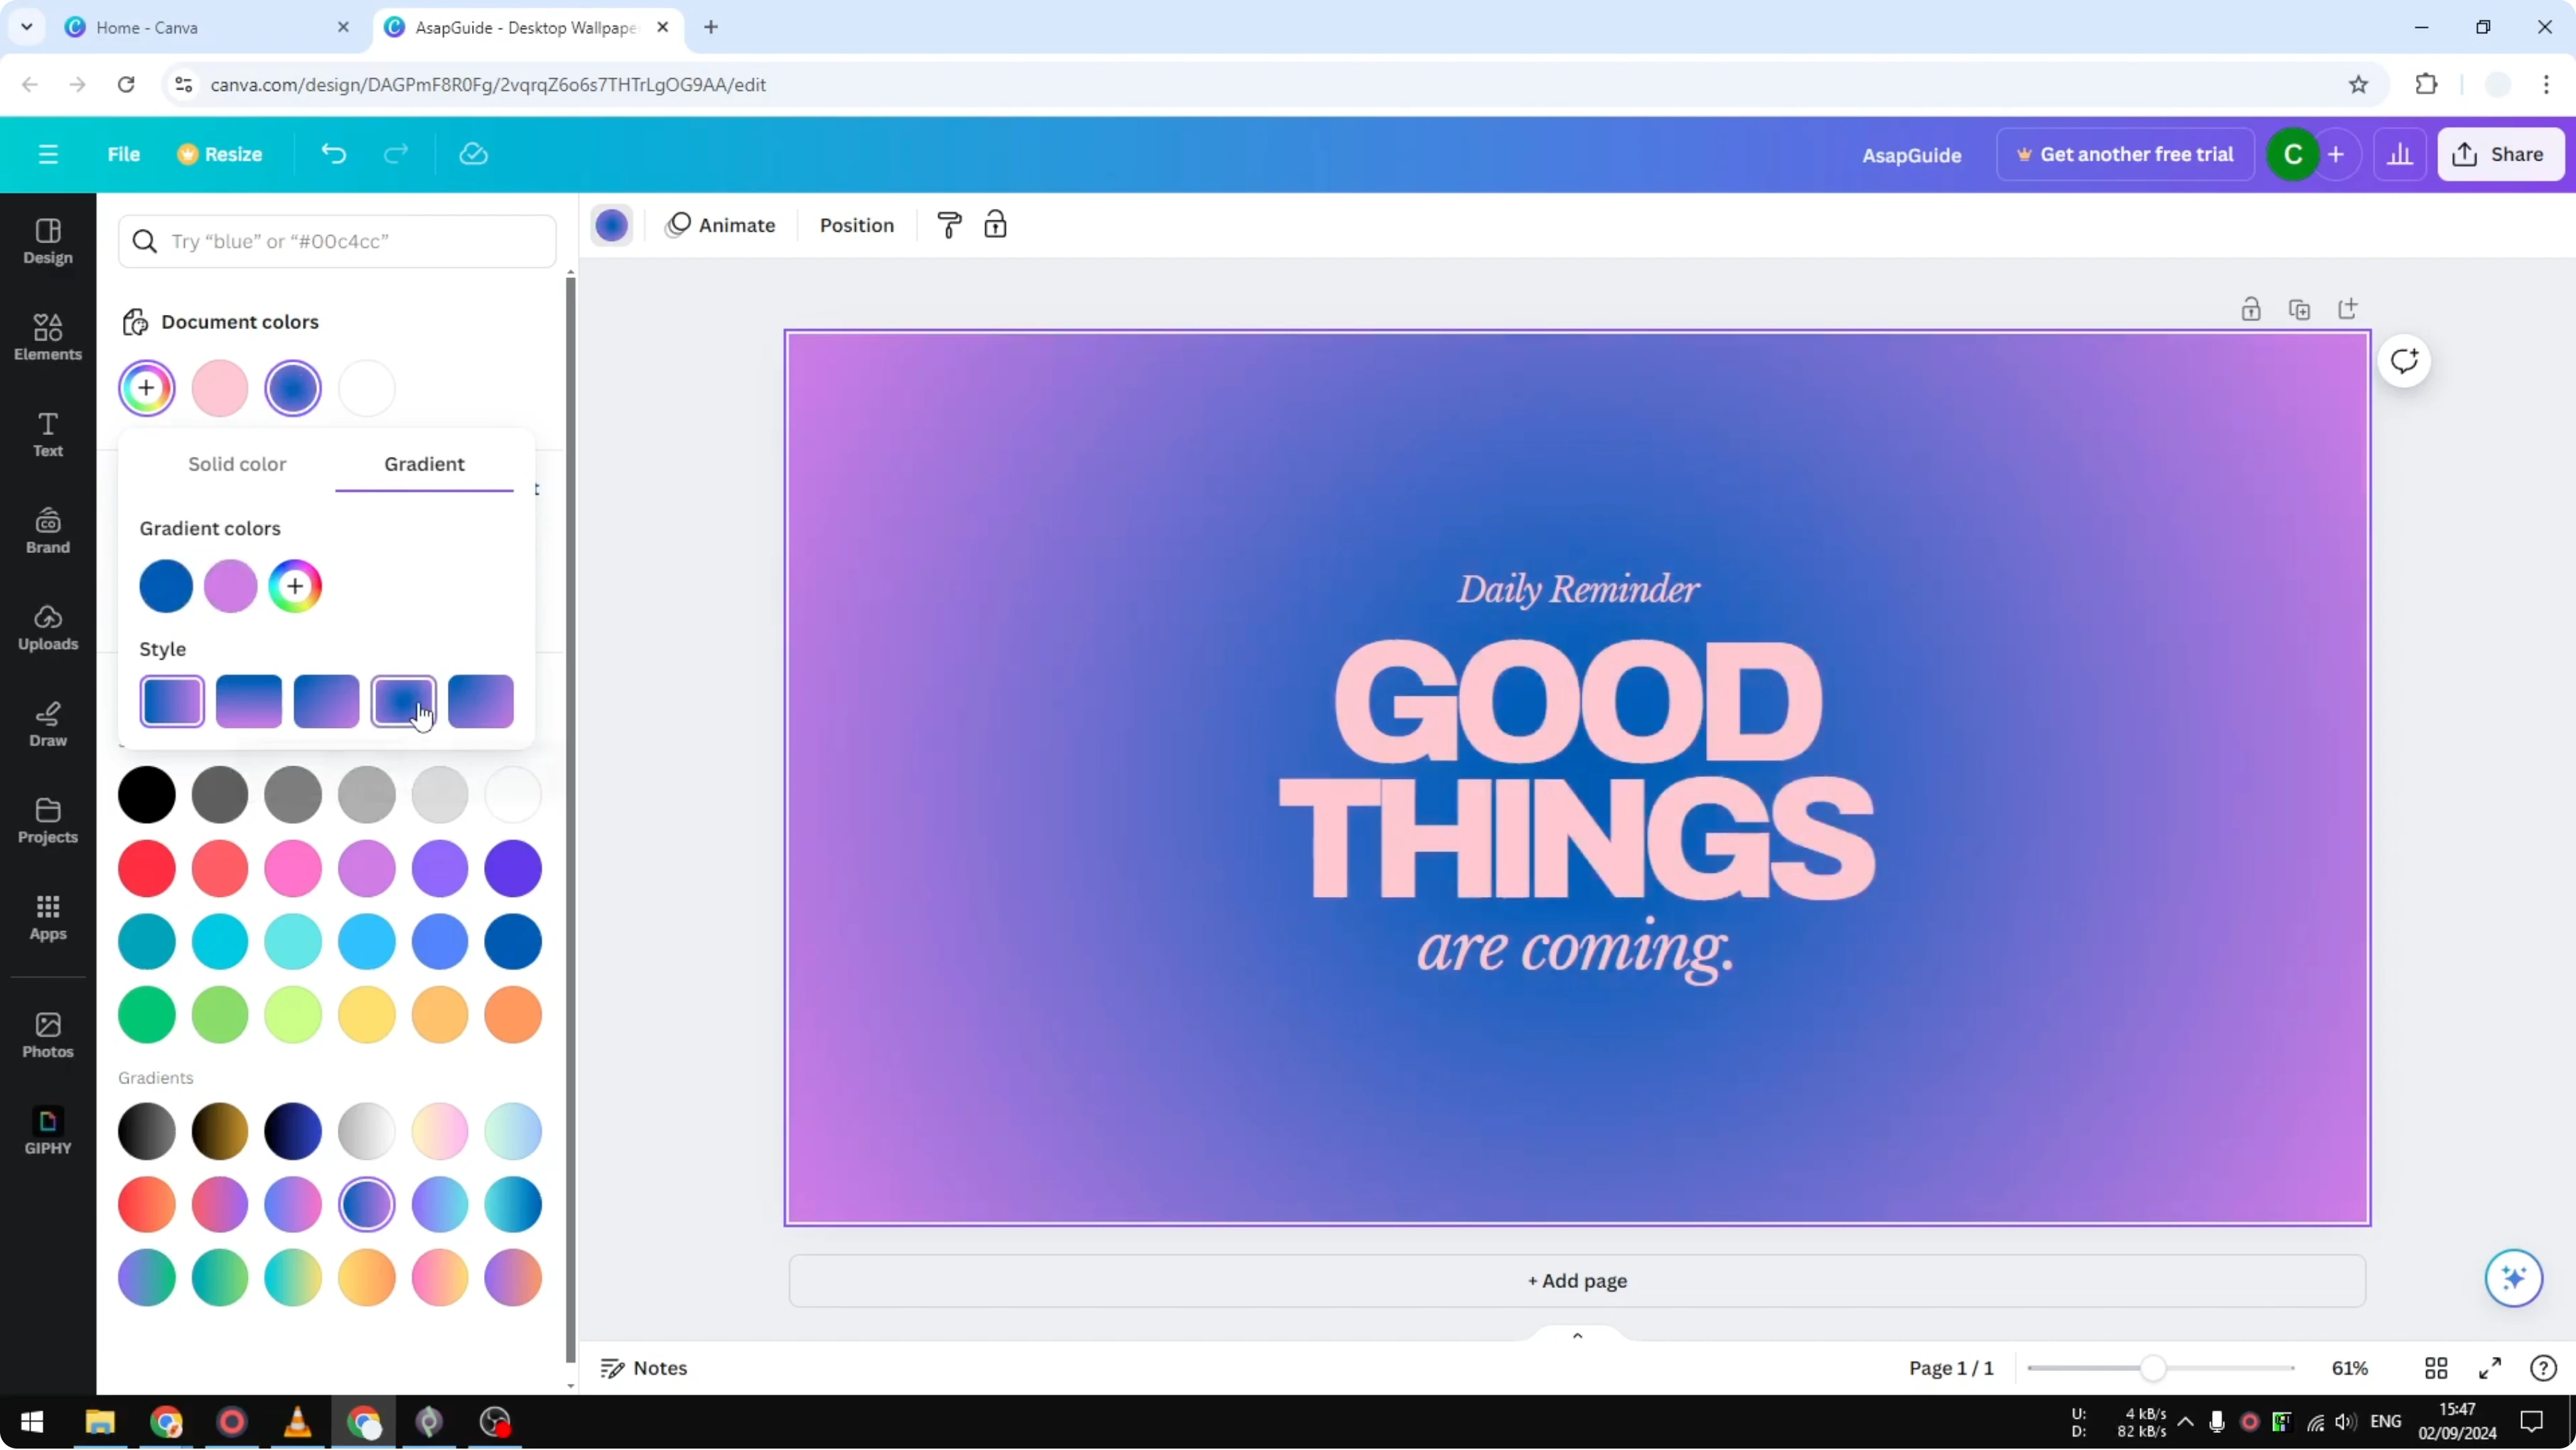Open the comment bubble beside canvas
The height and width of the screenshot is (1450, 2576).
pyautogui.click(x=2404, y=361)
